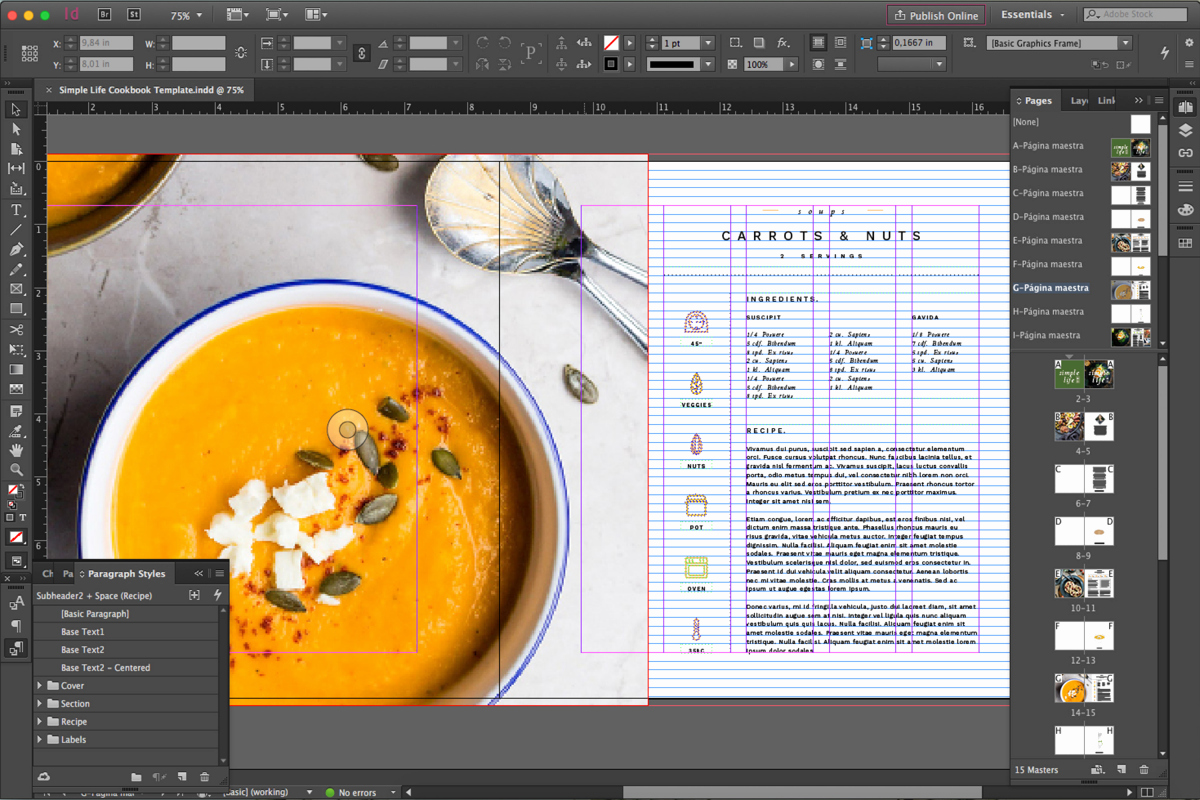This screenshot has height=800, width=1200.
Task: Open Adobe Stock with St icon
Action: 133,15
